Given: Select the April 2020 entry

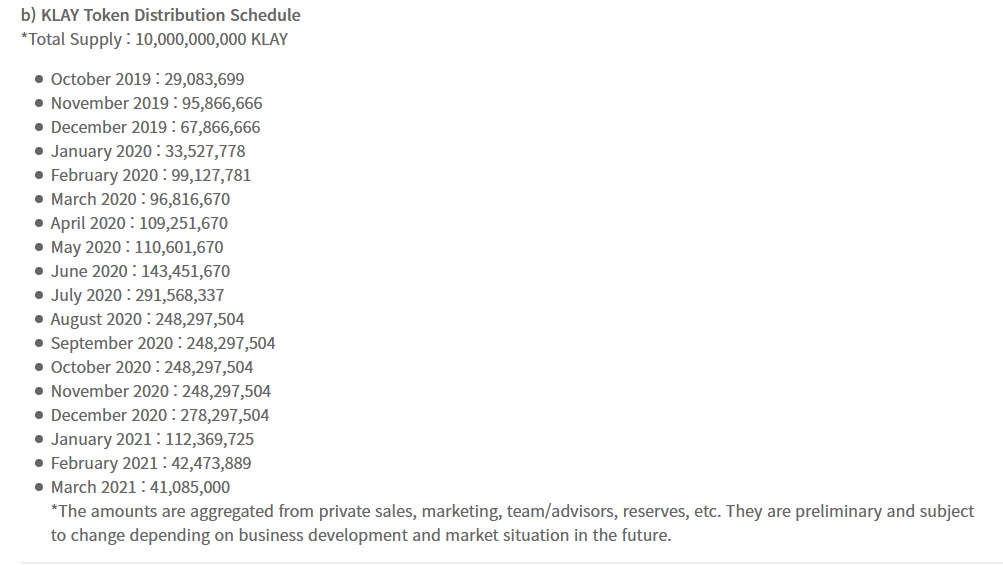Looking at the screenshot, I should tap(139, 223).
